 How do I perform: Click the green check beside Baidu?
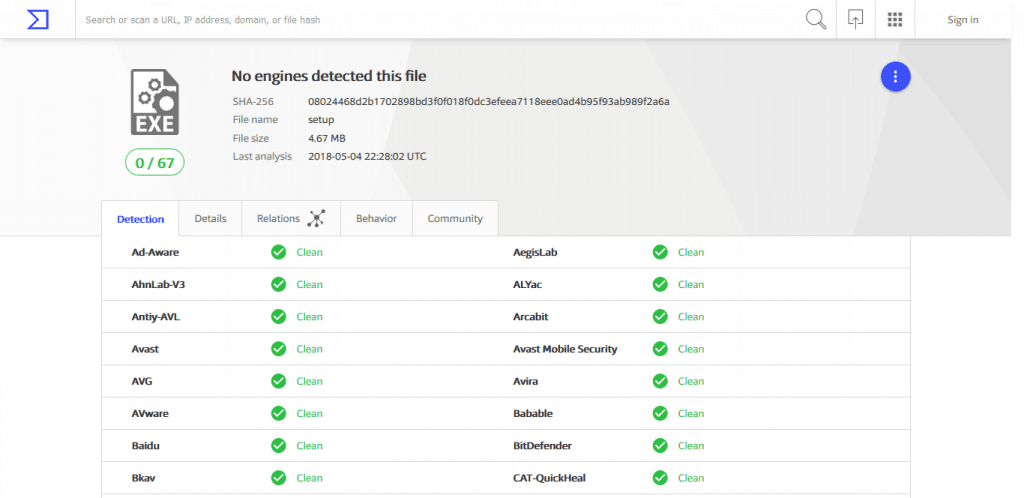click(x=279, y=446)
